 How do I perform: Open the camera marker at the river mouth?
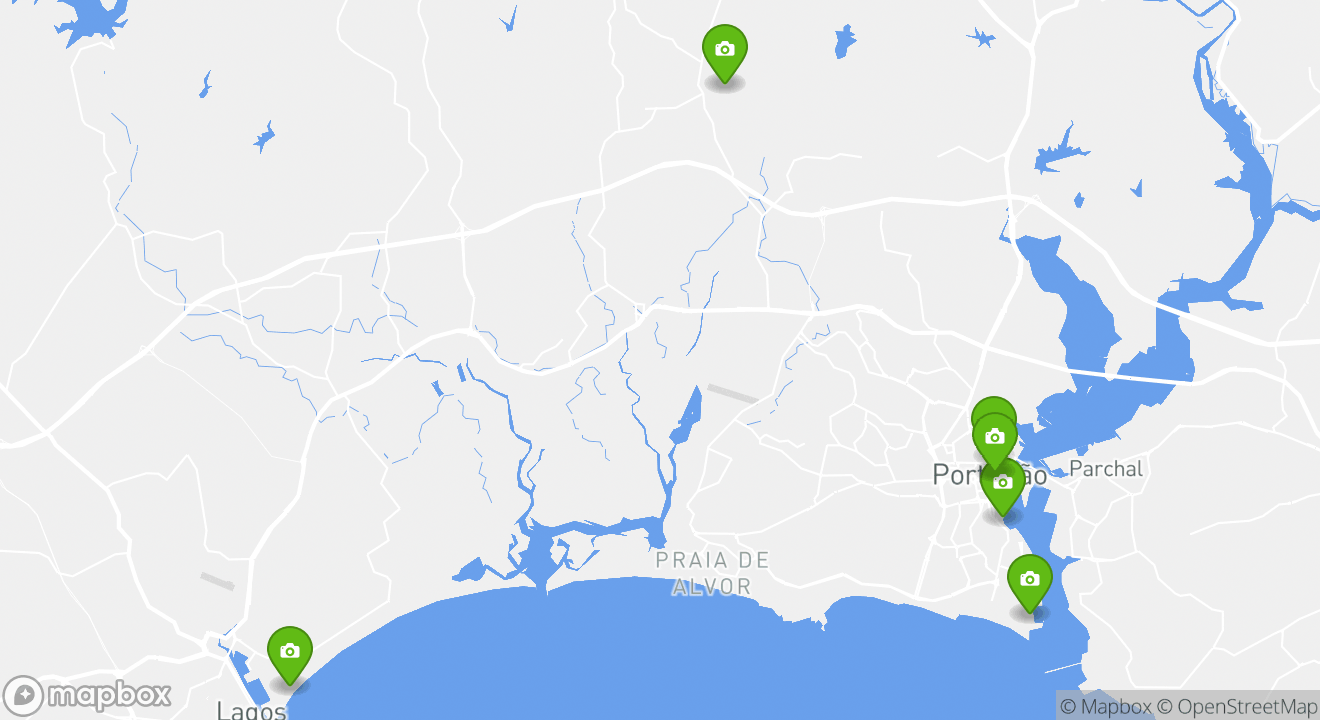tap(1029, 580)
